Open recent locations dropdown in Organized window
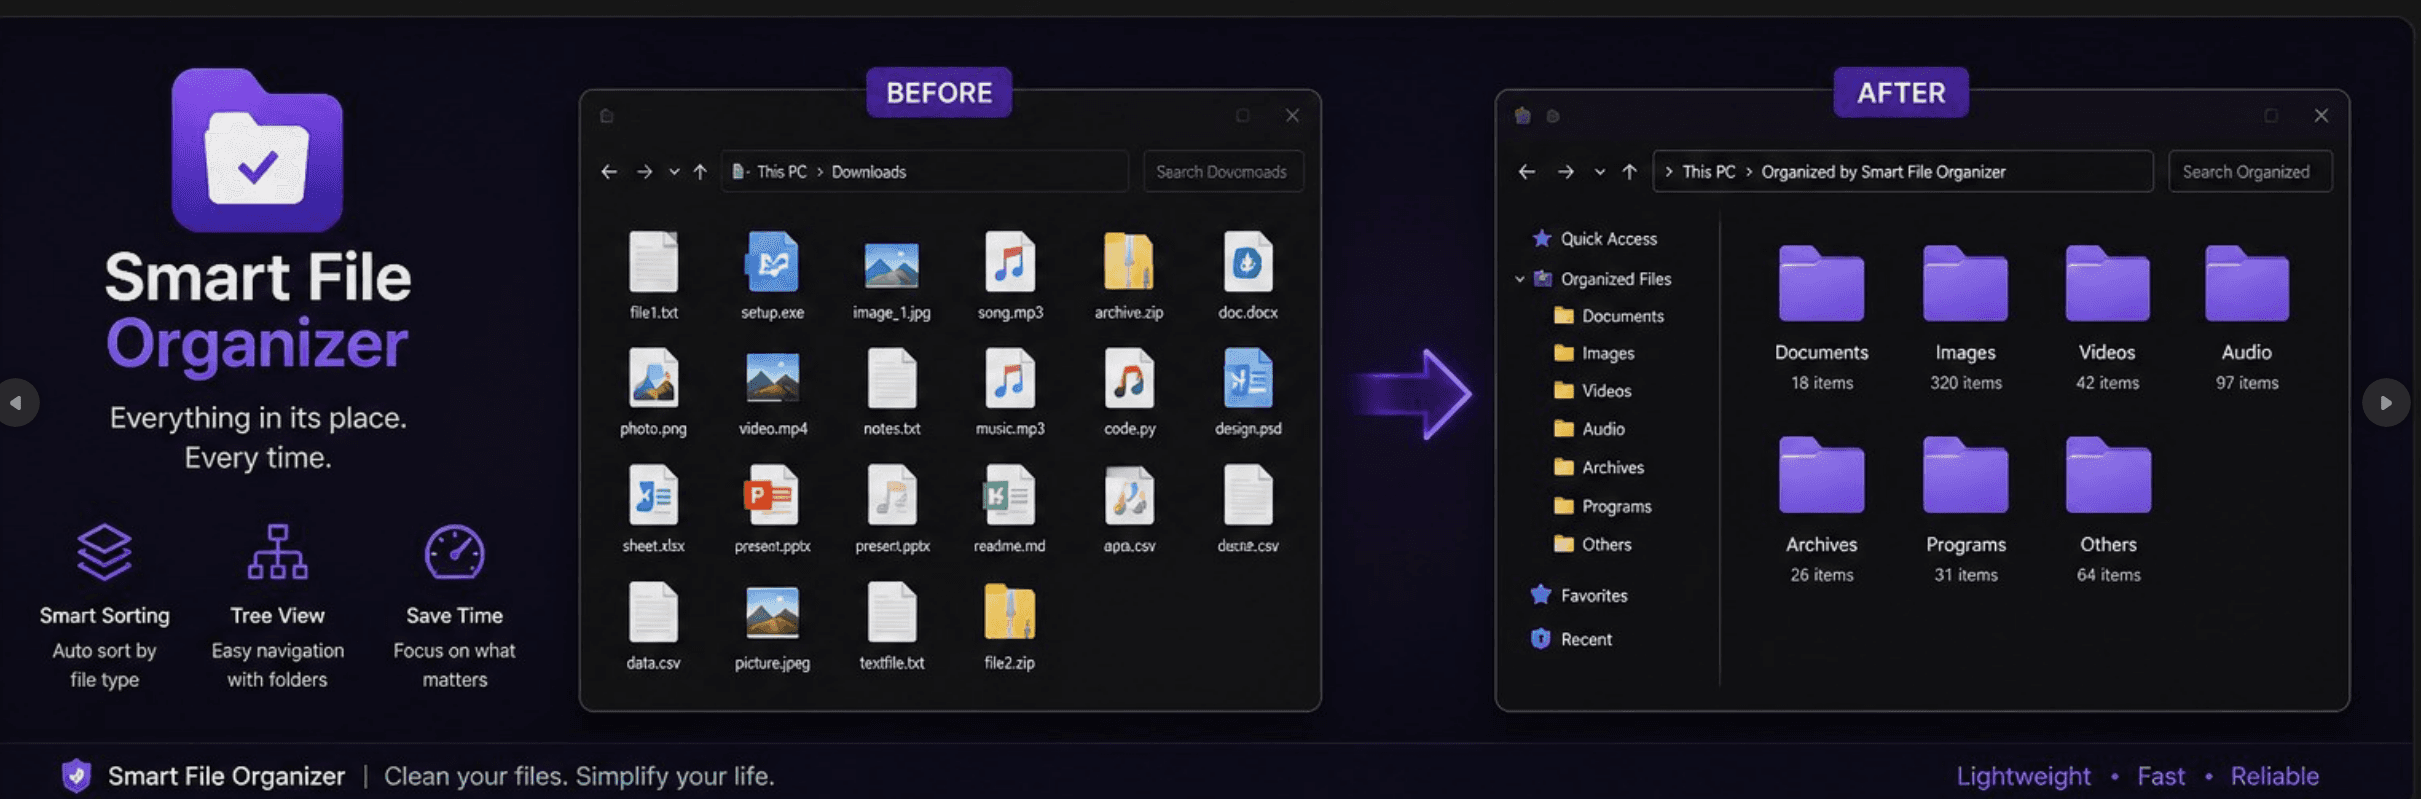 (1600, 172)
